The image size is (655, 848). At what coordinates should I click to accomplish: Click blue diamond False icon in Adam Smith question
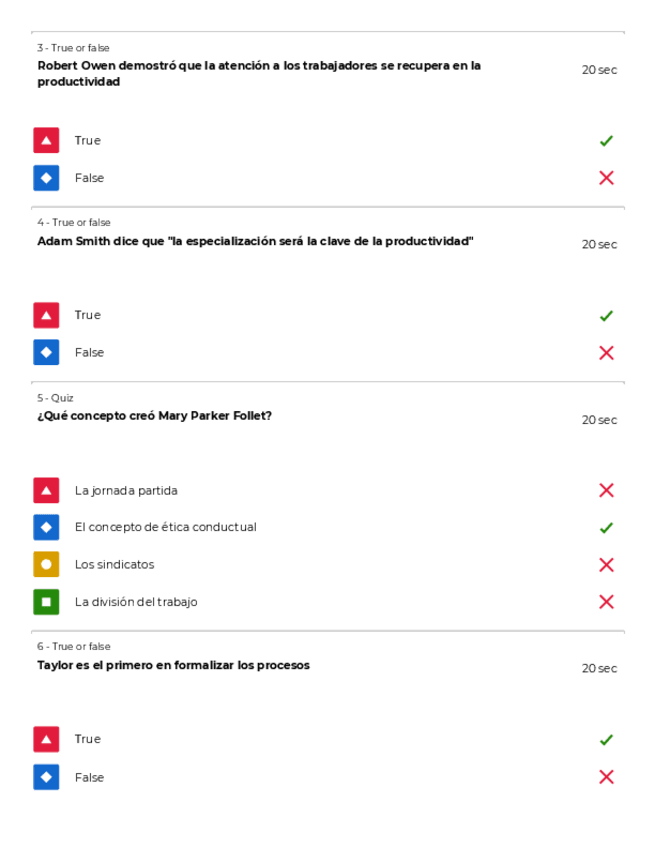46,352
